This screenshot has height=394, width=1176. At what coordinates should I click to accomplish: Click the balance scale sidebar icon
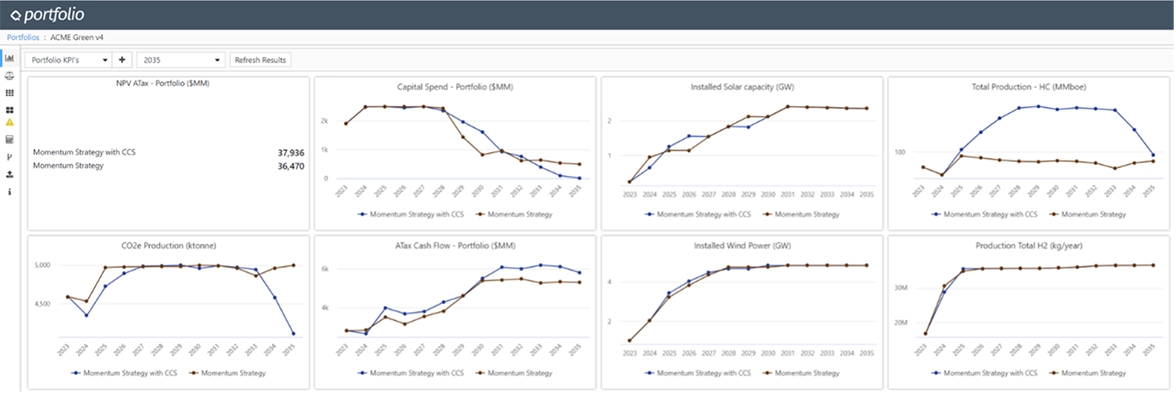click(10, 76)
